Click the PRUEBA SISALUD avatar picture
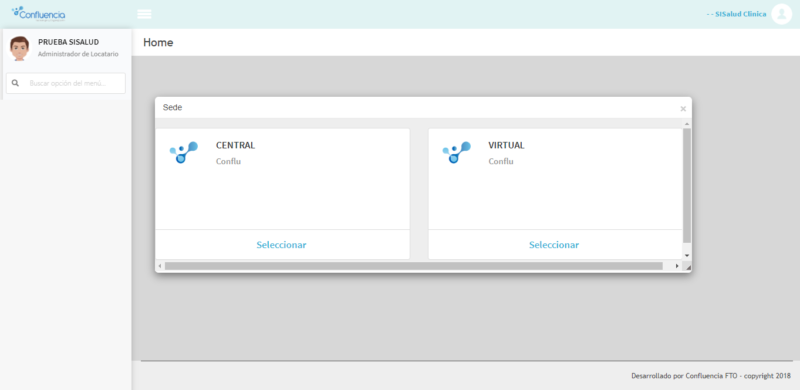Image resolution: width=800 pixels, height=390 pixels. (19, 48)
